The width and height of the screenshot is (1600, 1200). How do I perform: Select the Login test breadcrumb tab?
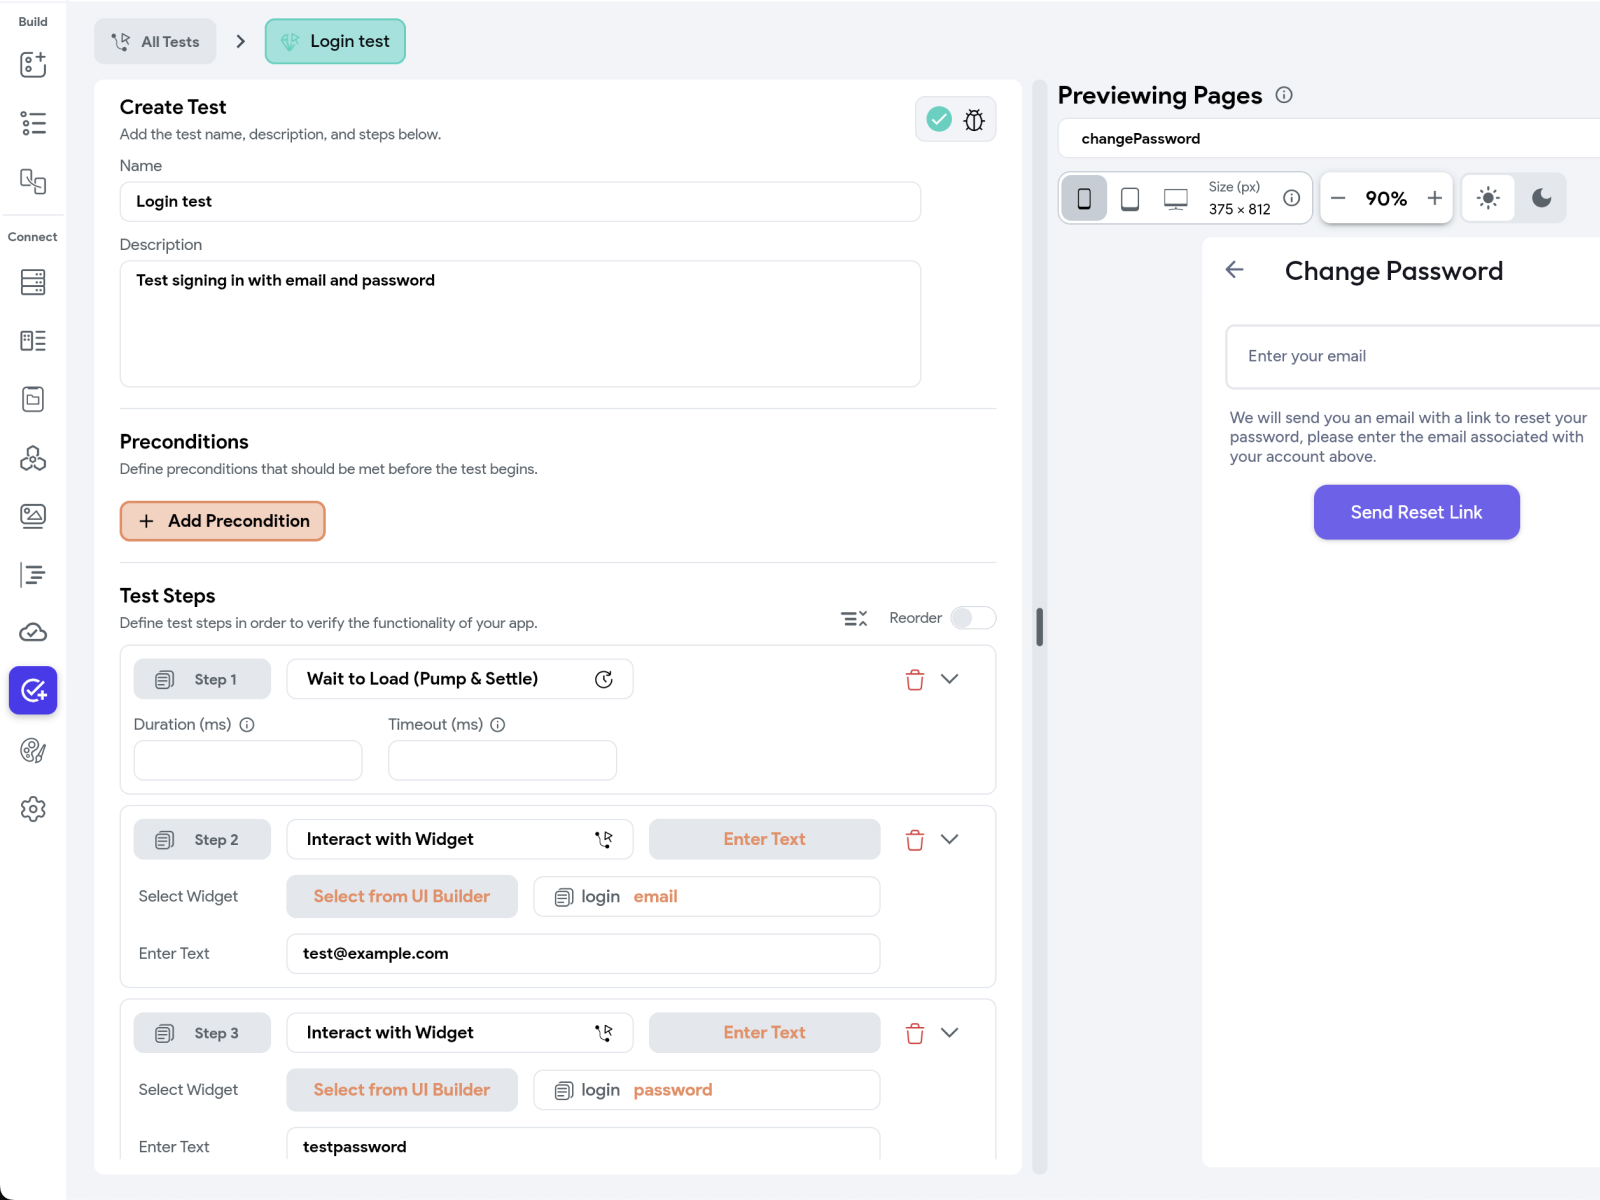pos(335,42)
